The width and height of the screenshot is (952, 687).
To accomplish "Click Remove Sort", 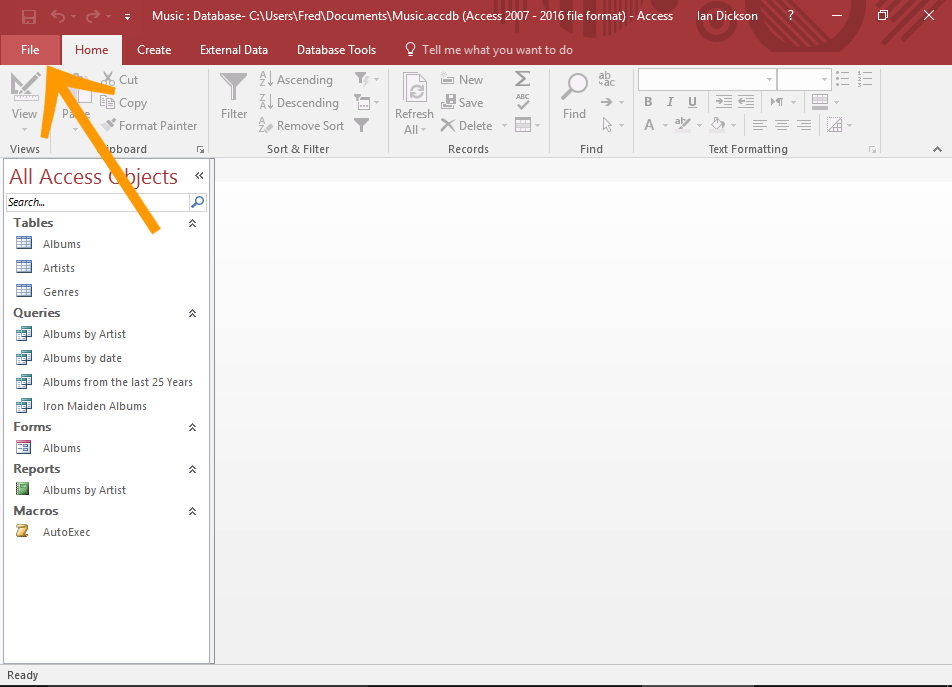I will (x=301, y=125).
